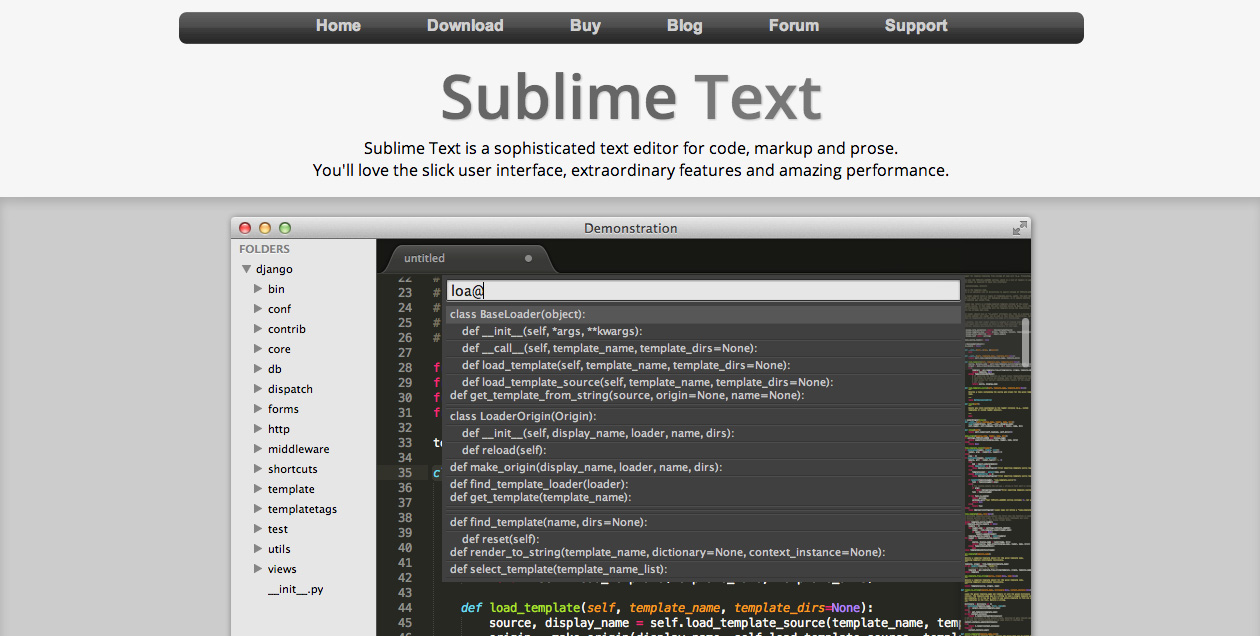Viewport: 1260px width, 636px height.
Task: Select def render_to_string result
Action: click(x=702, y=552)
